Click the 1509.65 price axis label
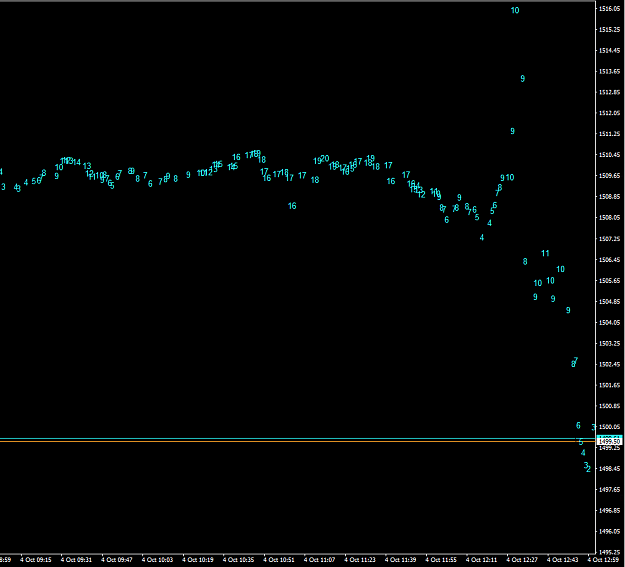Viewport: 625px width, 567px height. tap(609, 176)
